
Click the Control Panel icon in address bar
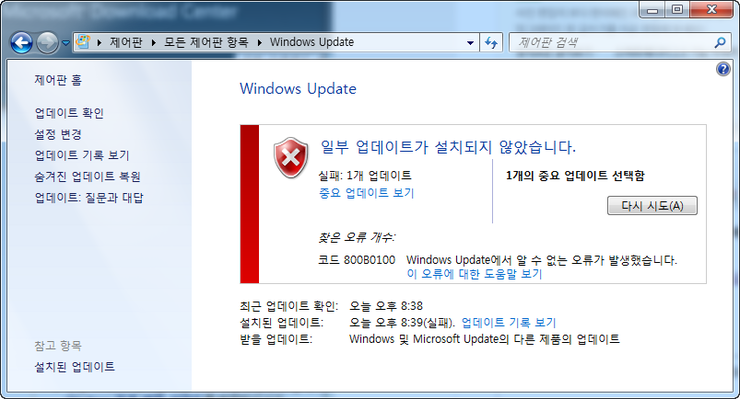83,42
